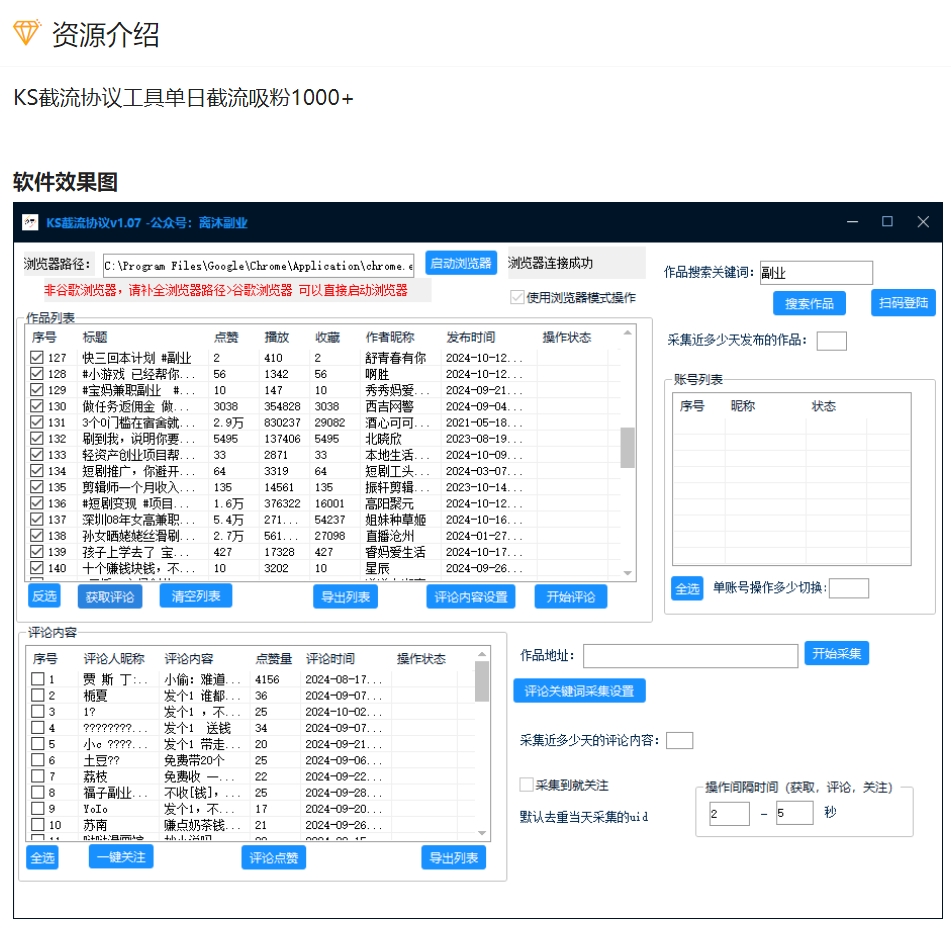Select the comment by YoIo
The height and width of the screenshot is (934, 951).
point(95,808)
